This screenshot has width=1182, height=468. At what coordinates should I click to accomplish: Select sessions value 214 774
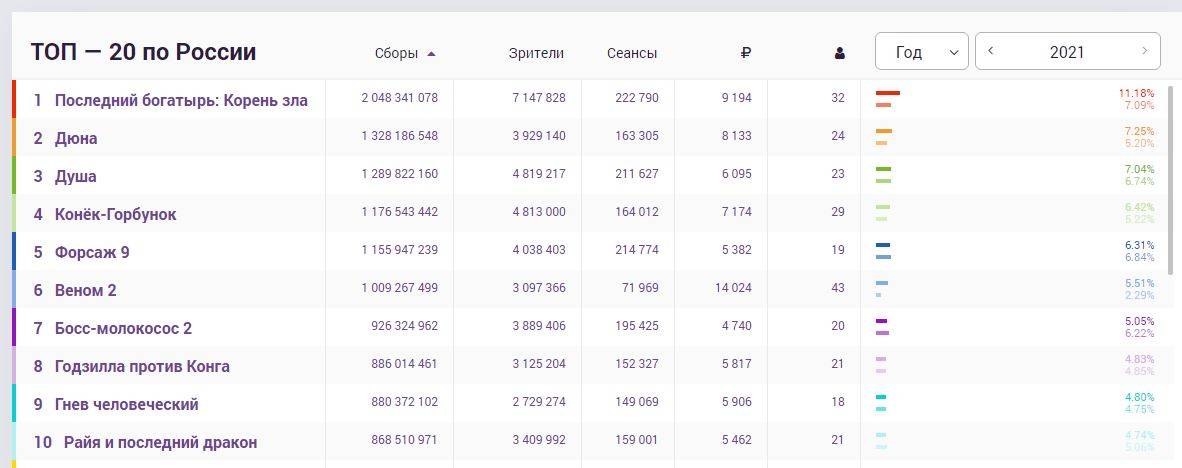point(637,249)
